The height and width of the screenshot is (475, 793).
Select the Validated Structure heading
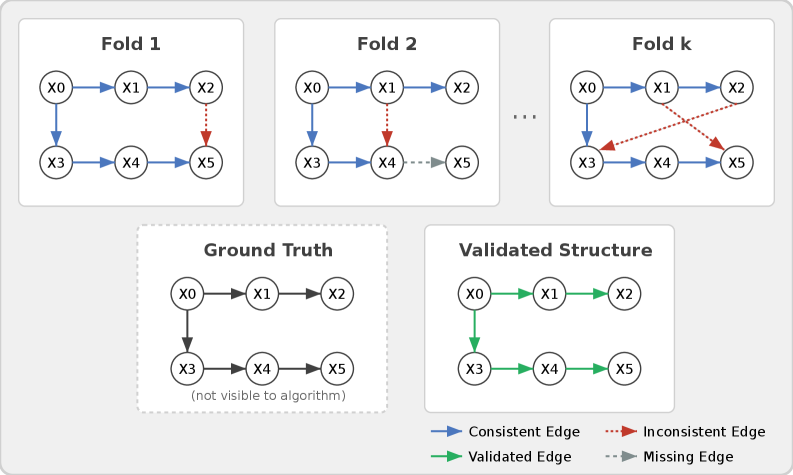(555, 250)
